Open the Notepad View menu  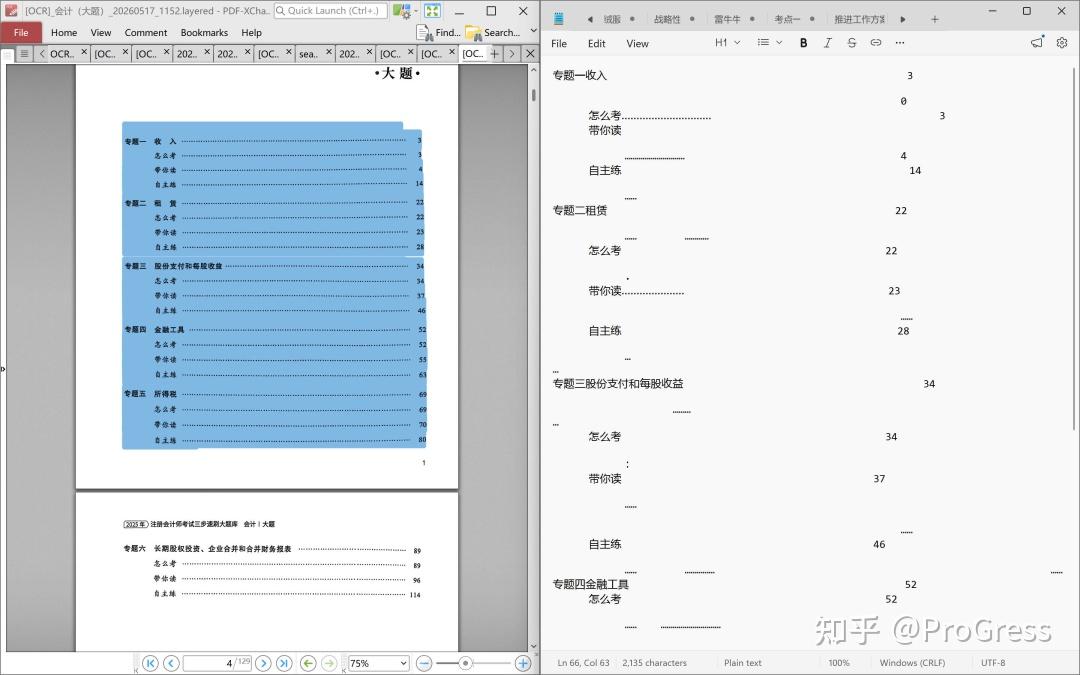637,43
